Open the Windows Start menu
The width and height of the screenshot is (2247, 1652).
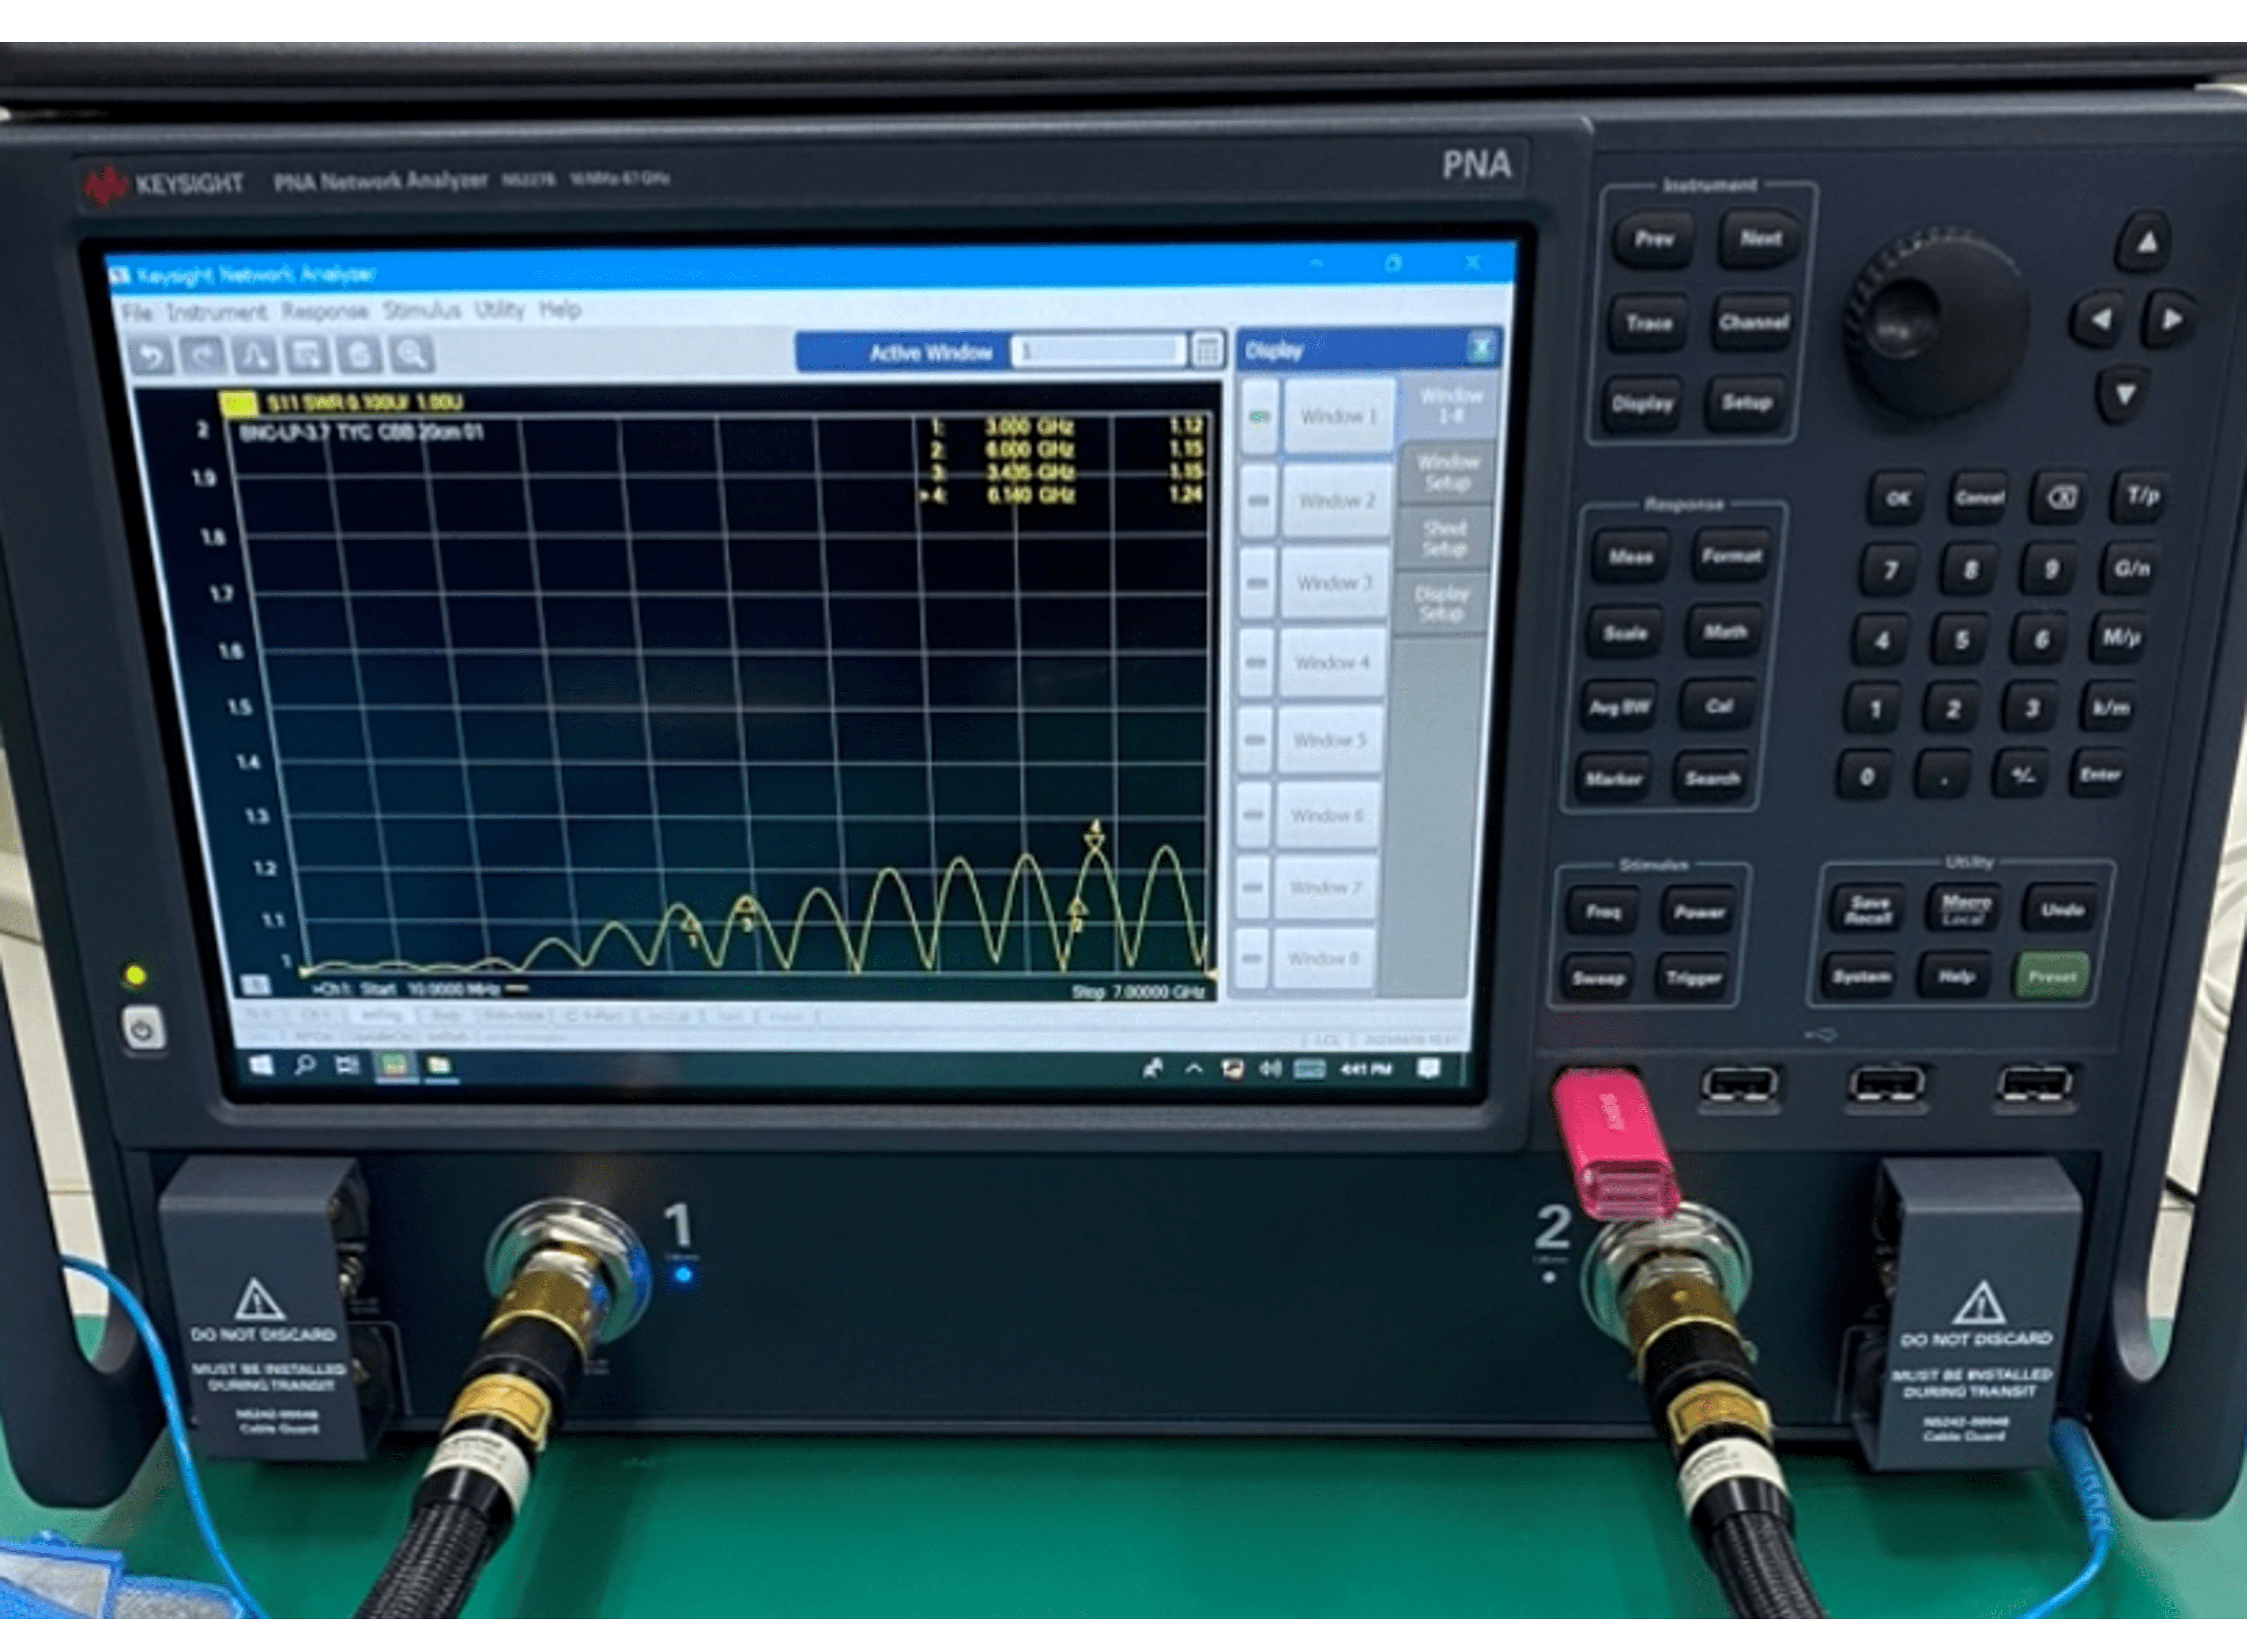click(260, 1066)
